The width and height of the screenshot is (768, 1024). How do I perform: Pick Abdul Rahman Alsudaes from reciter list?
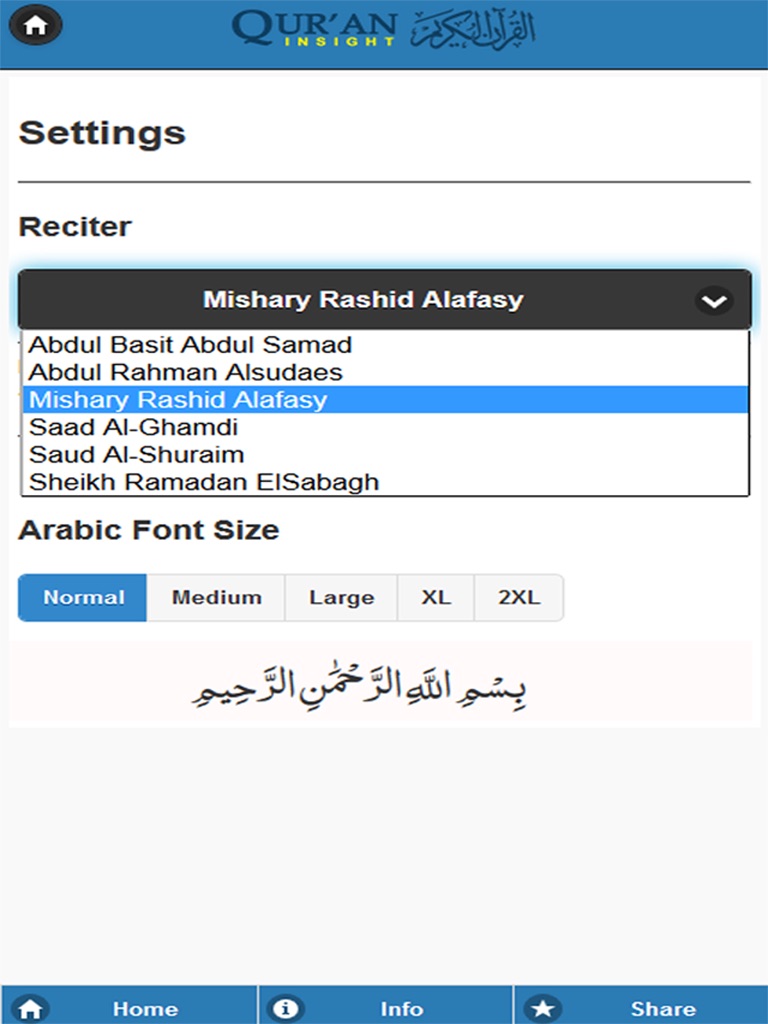(186, 373)
